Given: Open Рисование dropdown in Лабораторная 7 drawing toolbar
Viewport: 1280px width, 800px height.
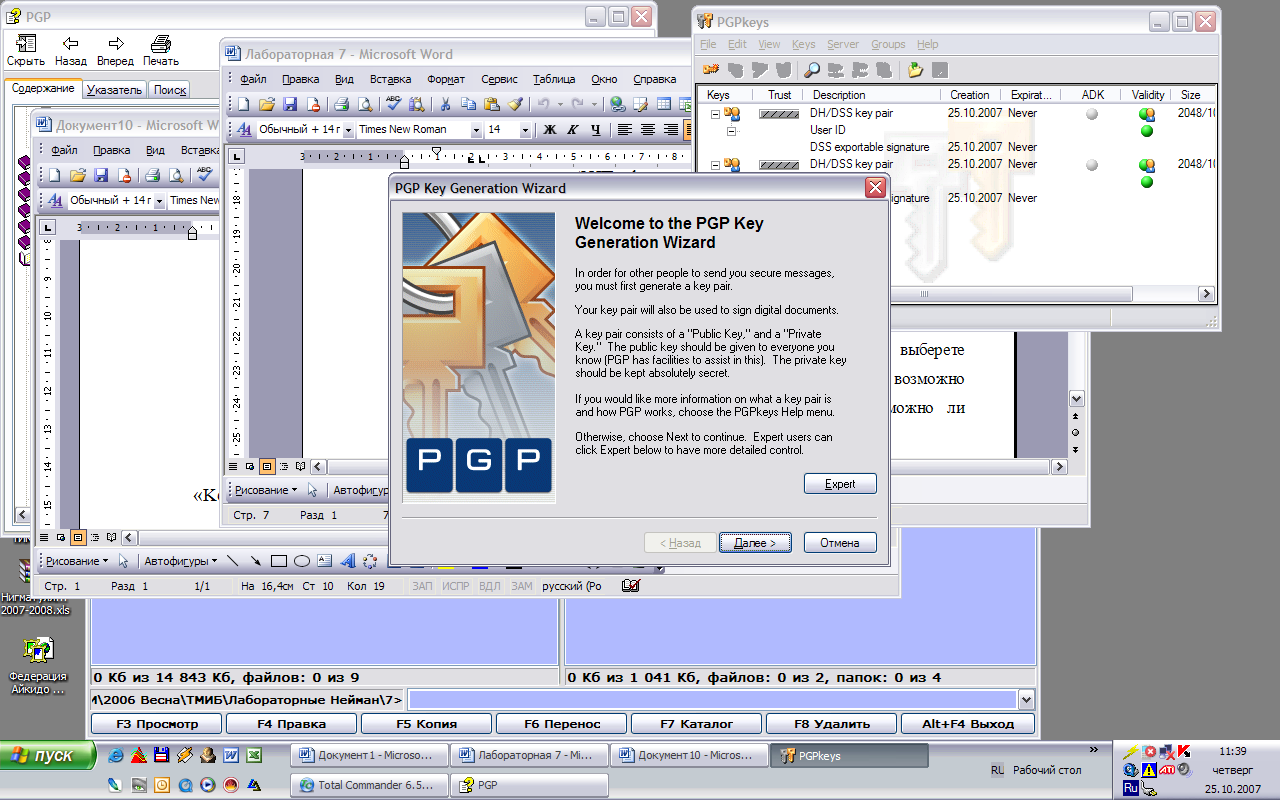Looking at the screenshot, I should coord(266,490).
